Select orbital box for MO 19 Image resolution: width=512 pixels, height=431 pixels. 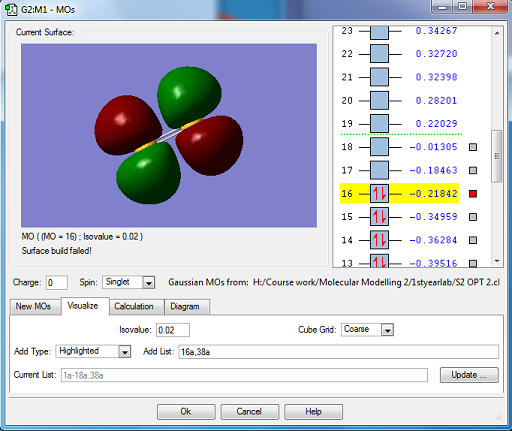click(x=379, y=124)
